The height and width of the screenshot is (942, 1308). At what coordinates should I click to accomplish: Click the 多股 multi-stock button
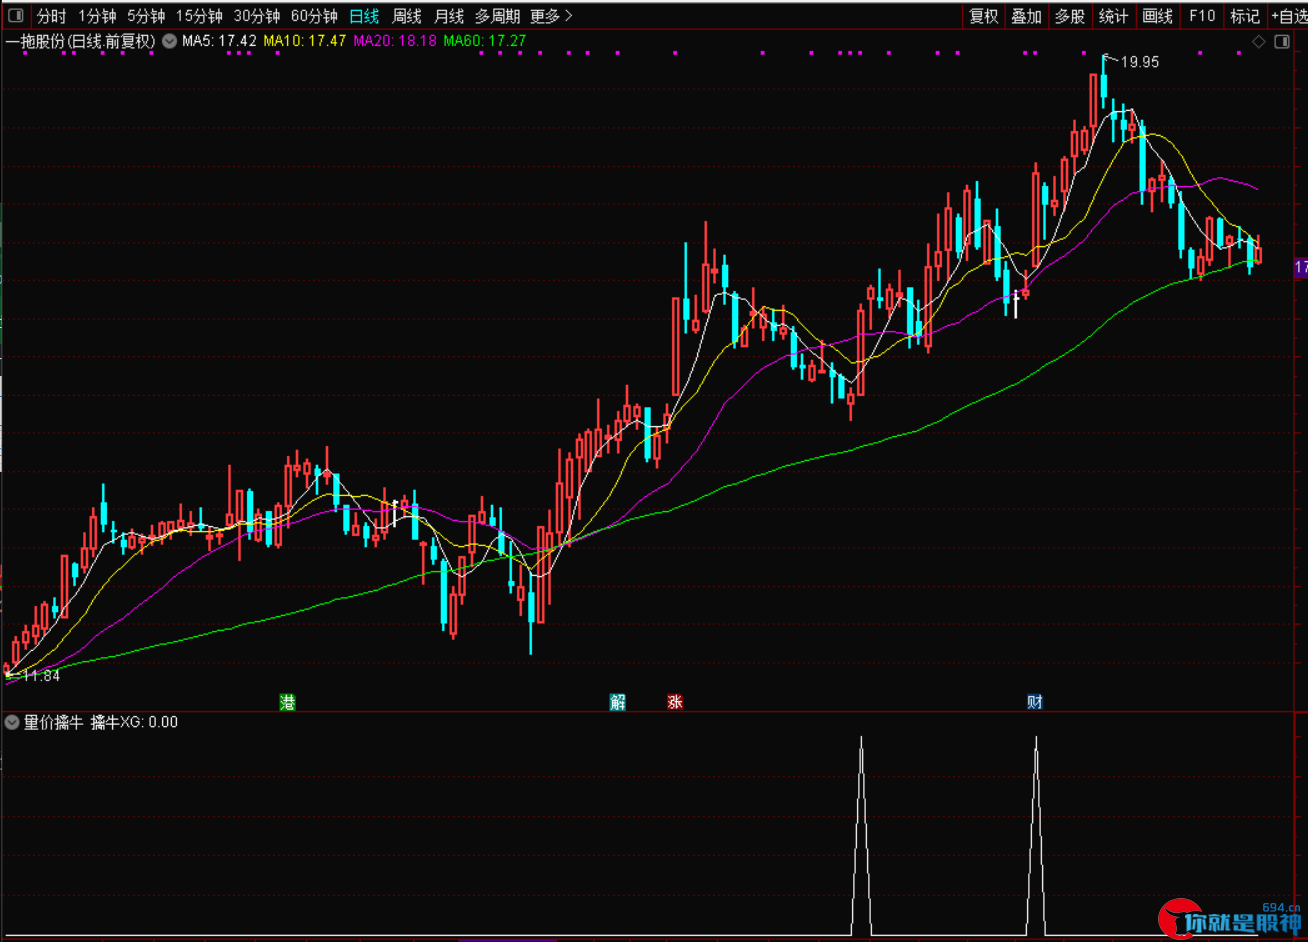pos(1070,16)
